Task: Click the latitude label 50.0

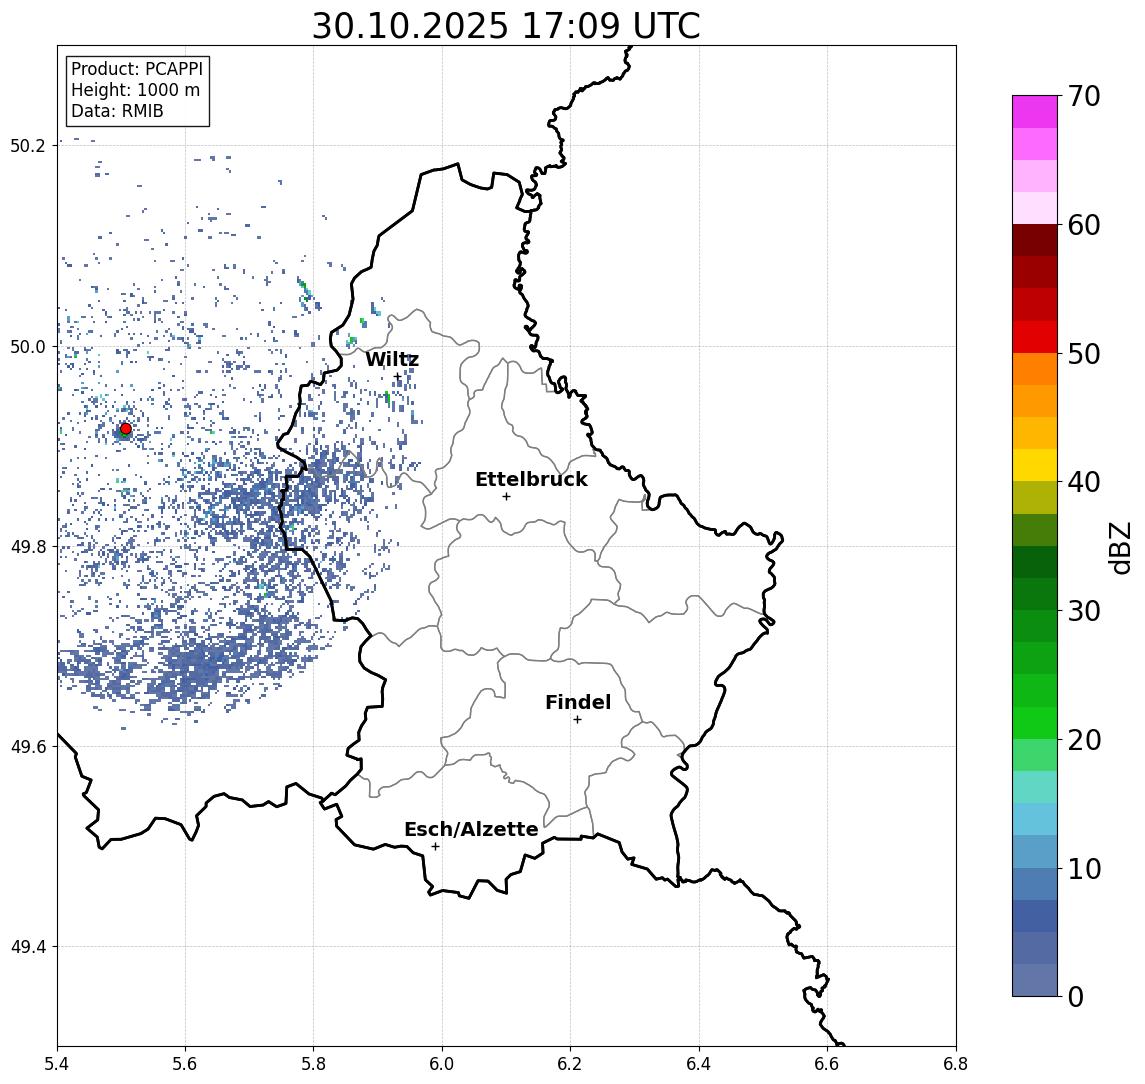Action: [x=28, y=347]
